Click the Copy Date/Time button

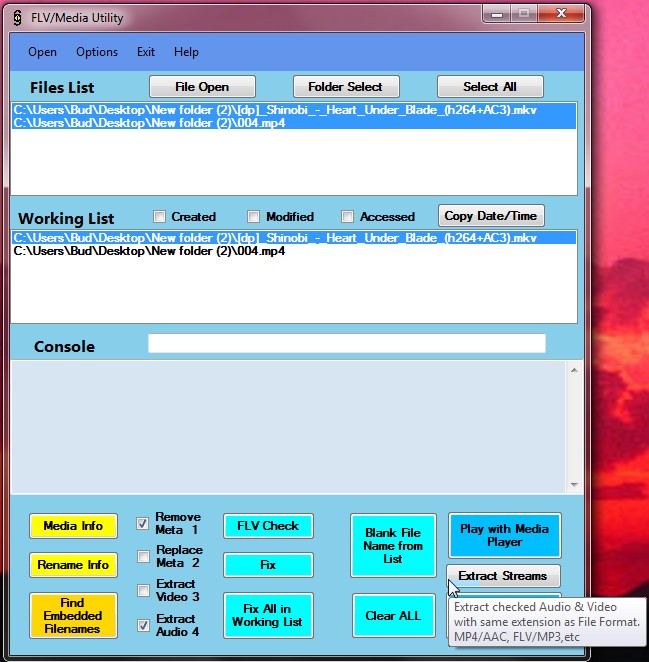[491, 216]
